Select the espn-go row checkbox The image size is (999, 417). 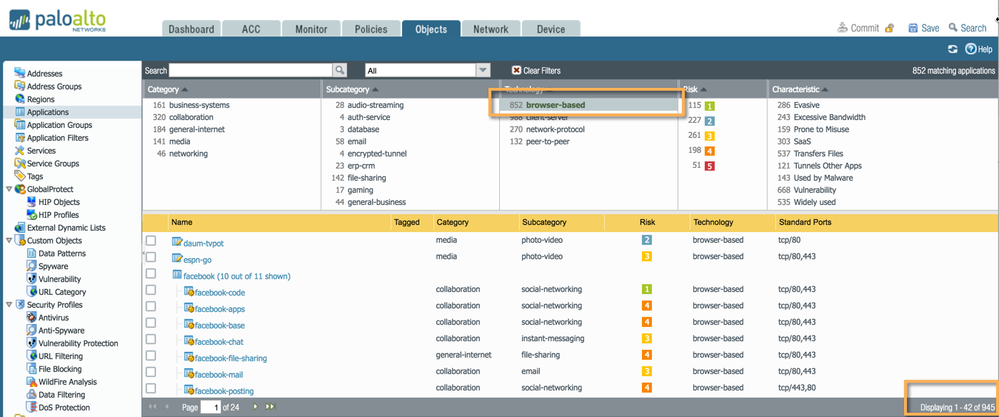(x=151, y=257)
